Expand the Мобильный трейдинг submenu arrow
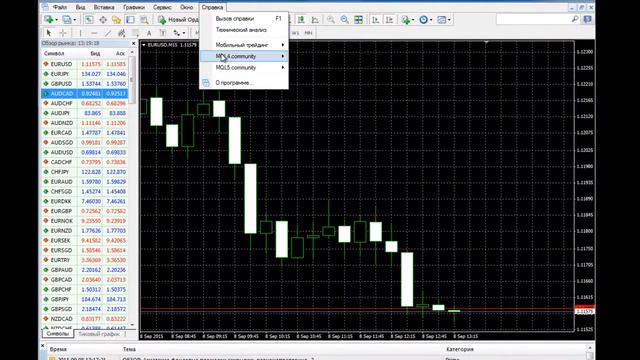The height and width of the screenshot is (360, 640). tap(283, 45)
